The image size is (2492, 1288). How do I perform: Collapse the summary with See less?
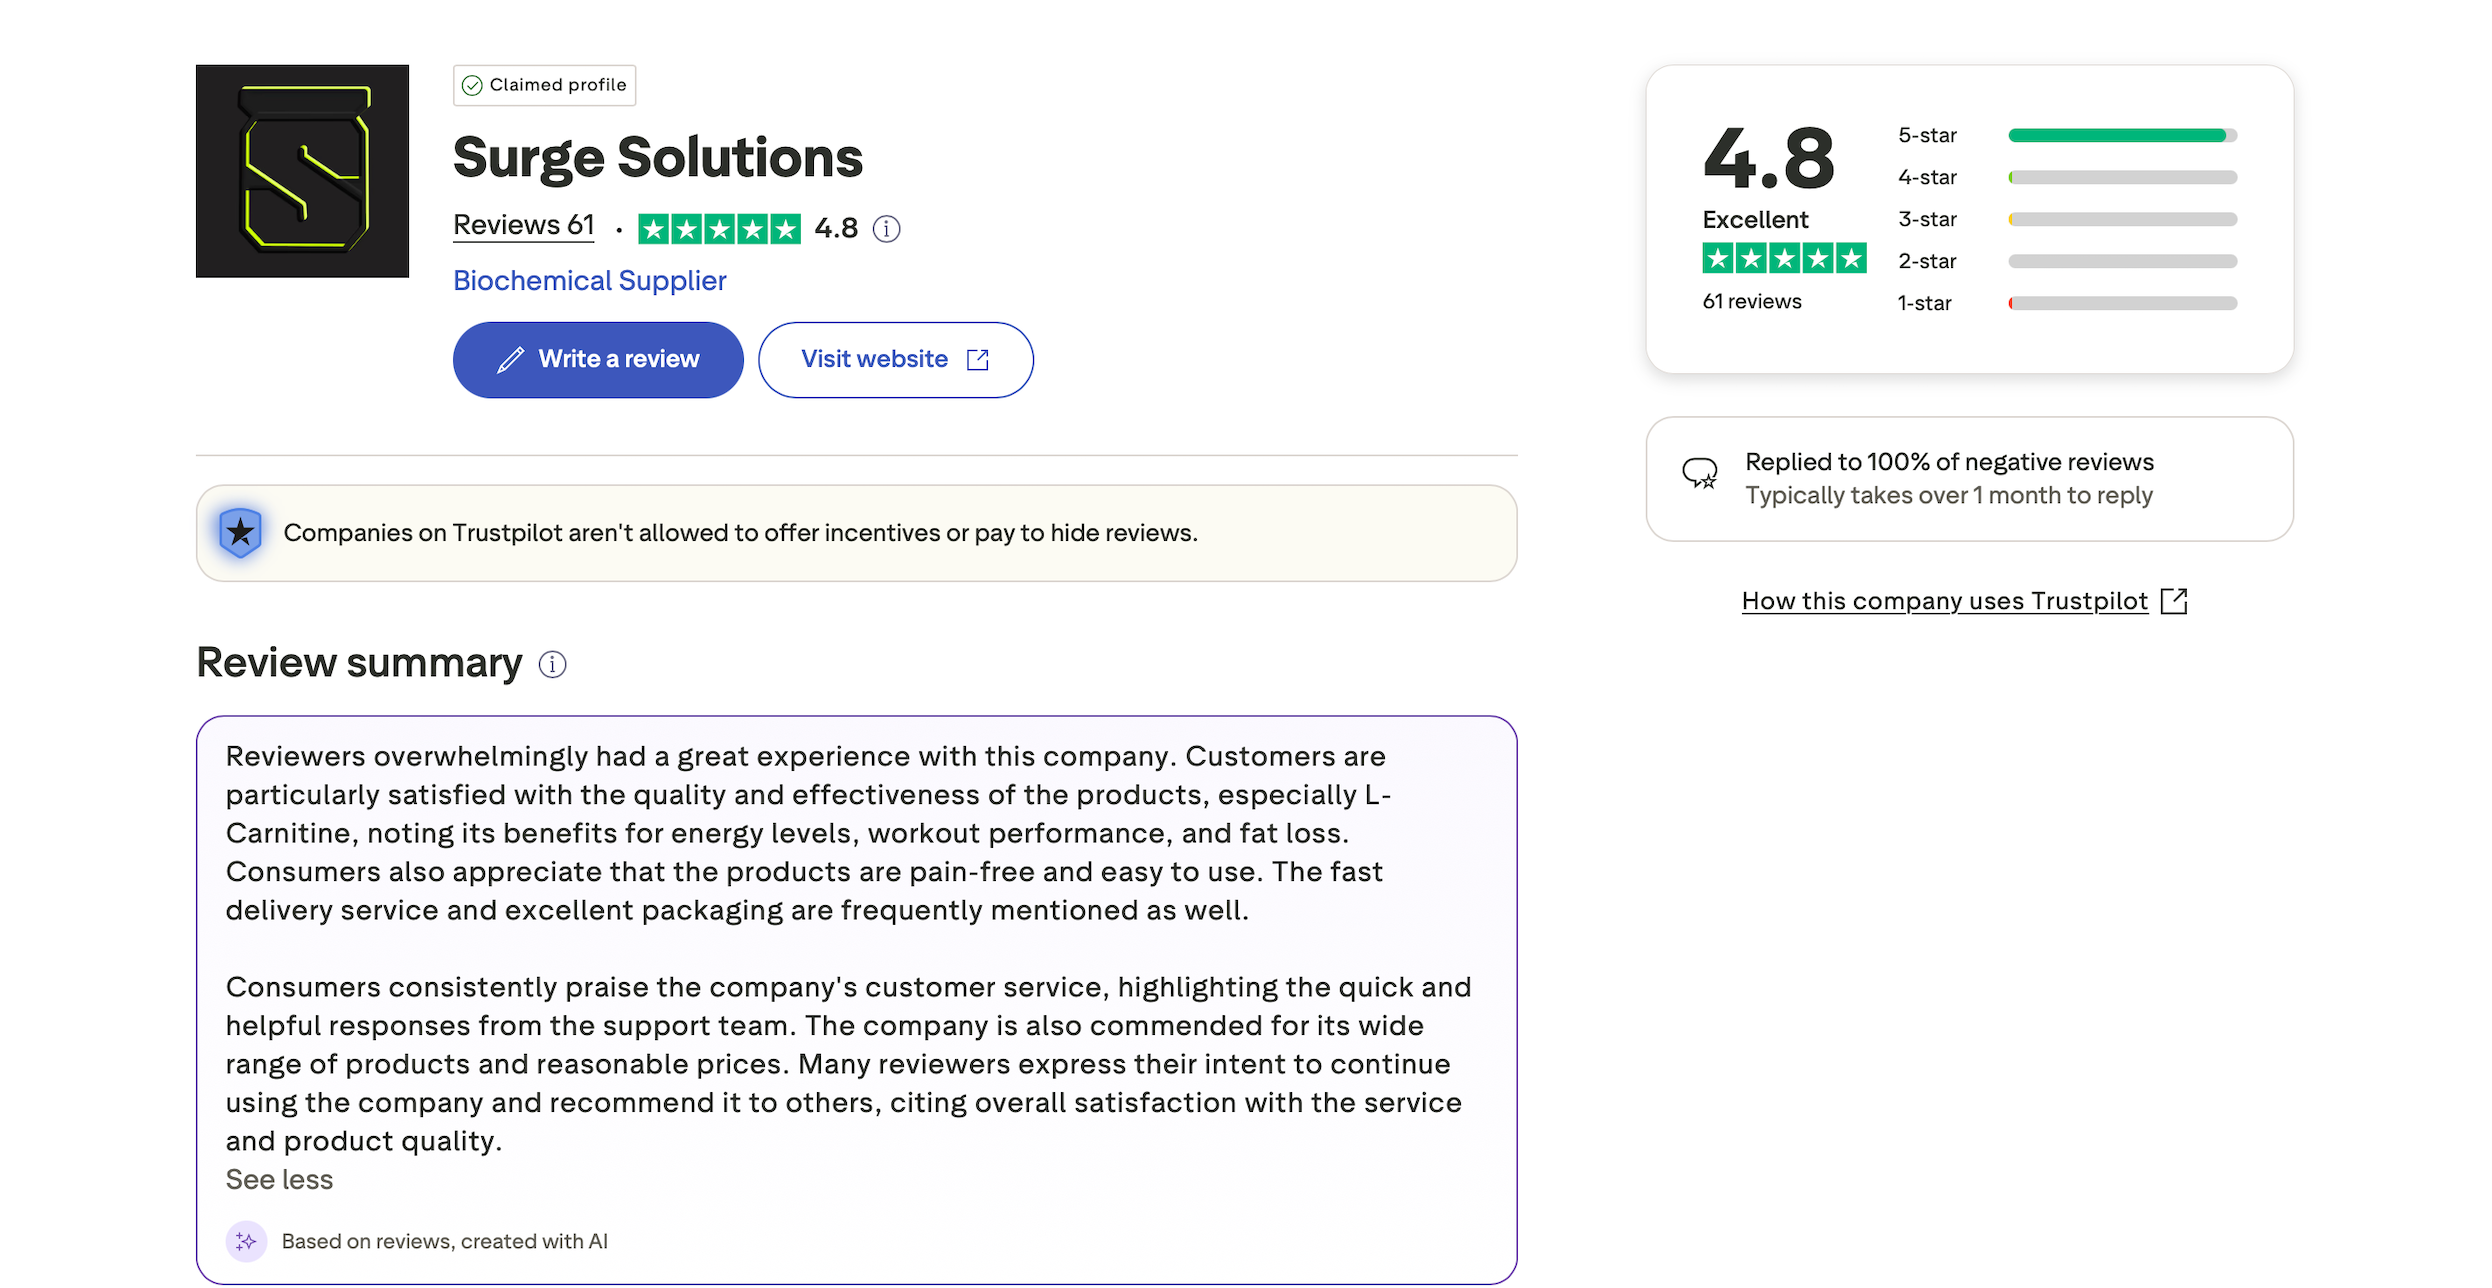pyautogui.click(x=279, y=1180)
